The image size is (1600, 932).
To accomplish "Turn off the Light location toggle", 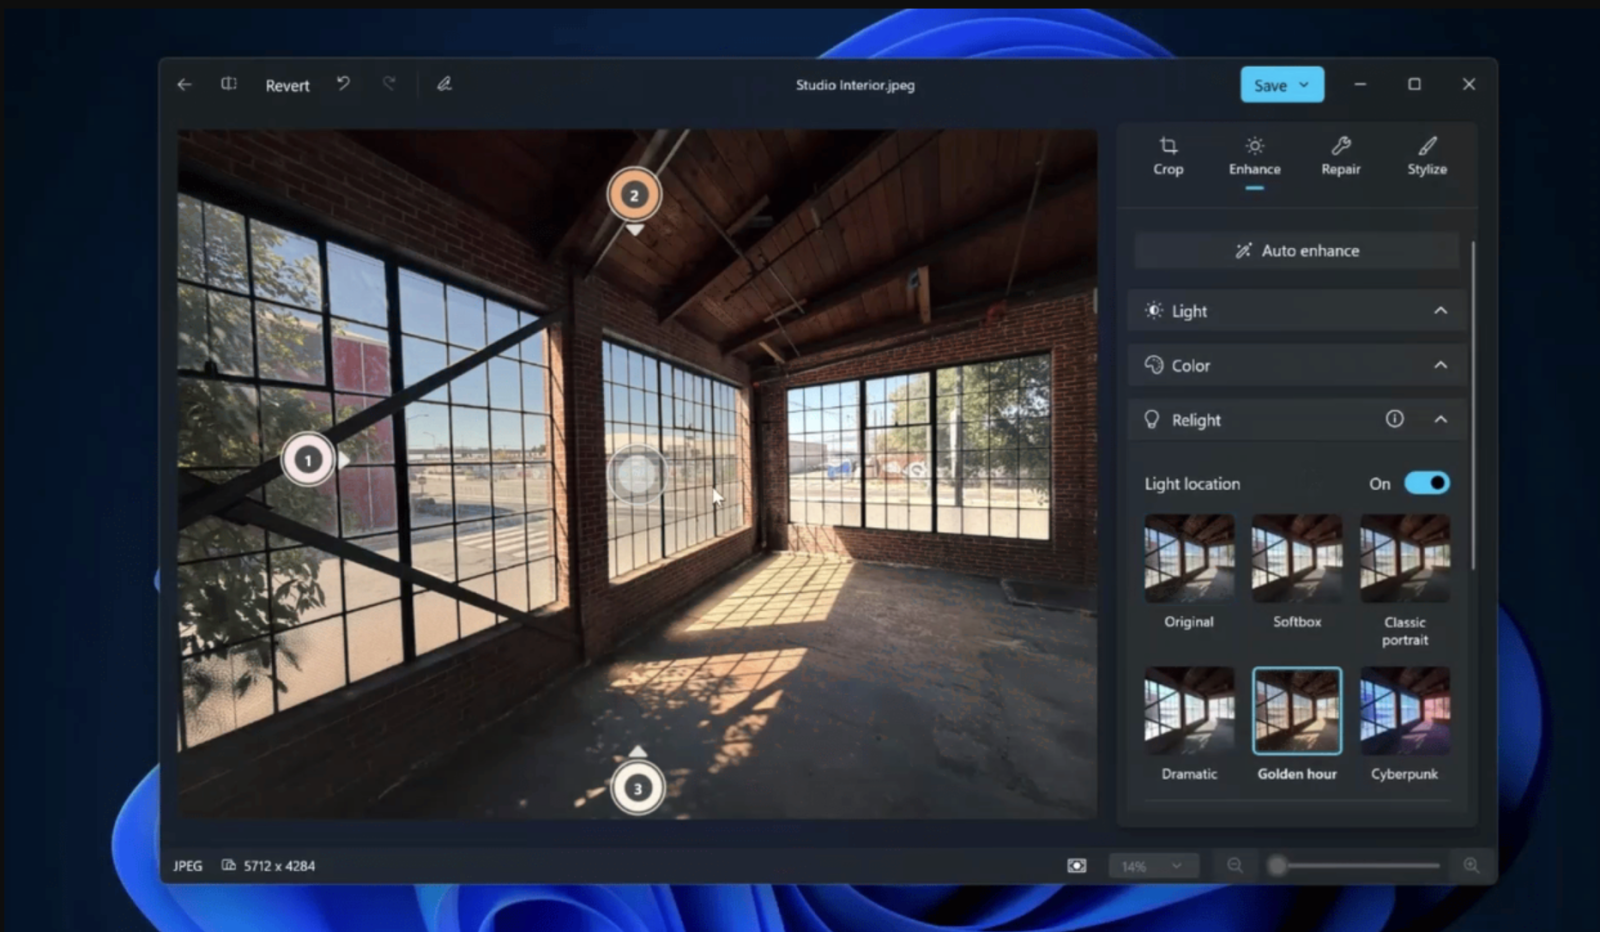I will pyautogui.click(x=1426, y=483).
